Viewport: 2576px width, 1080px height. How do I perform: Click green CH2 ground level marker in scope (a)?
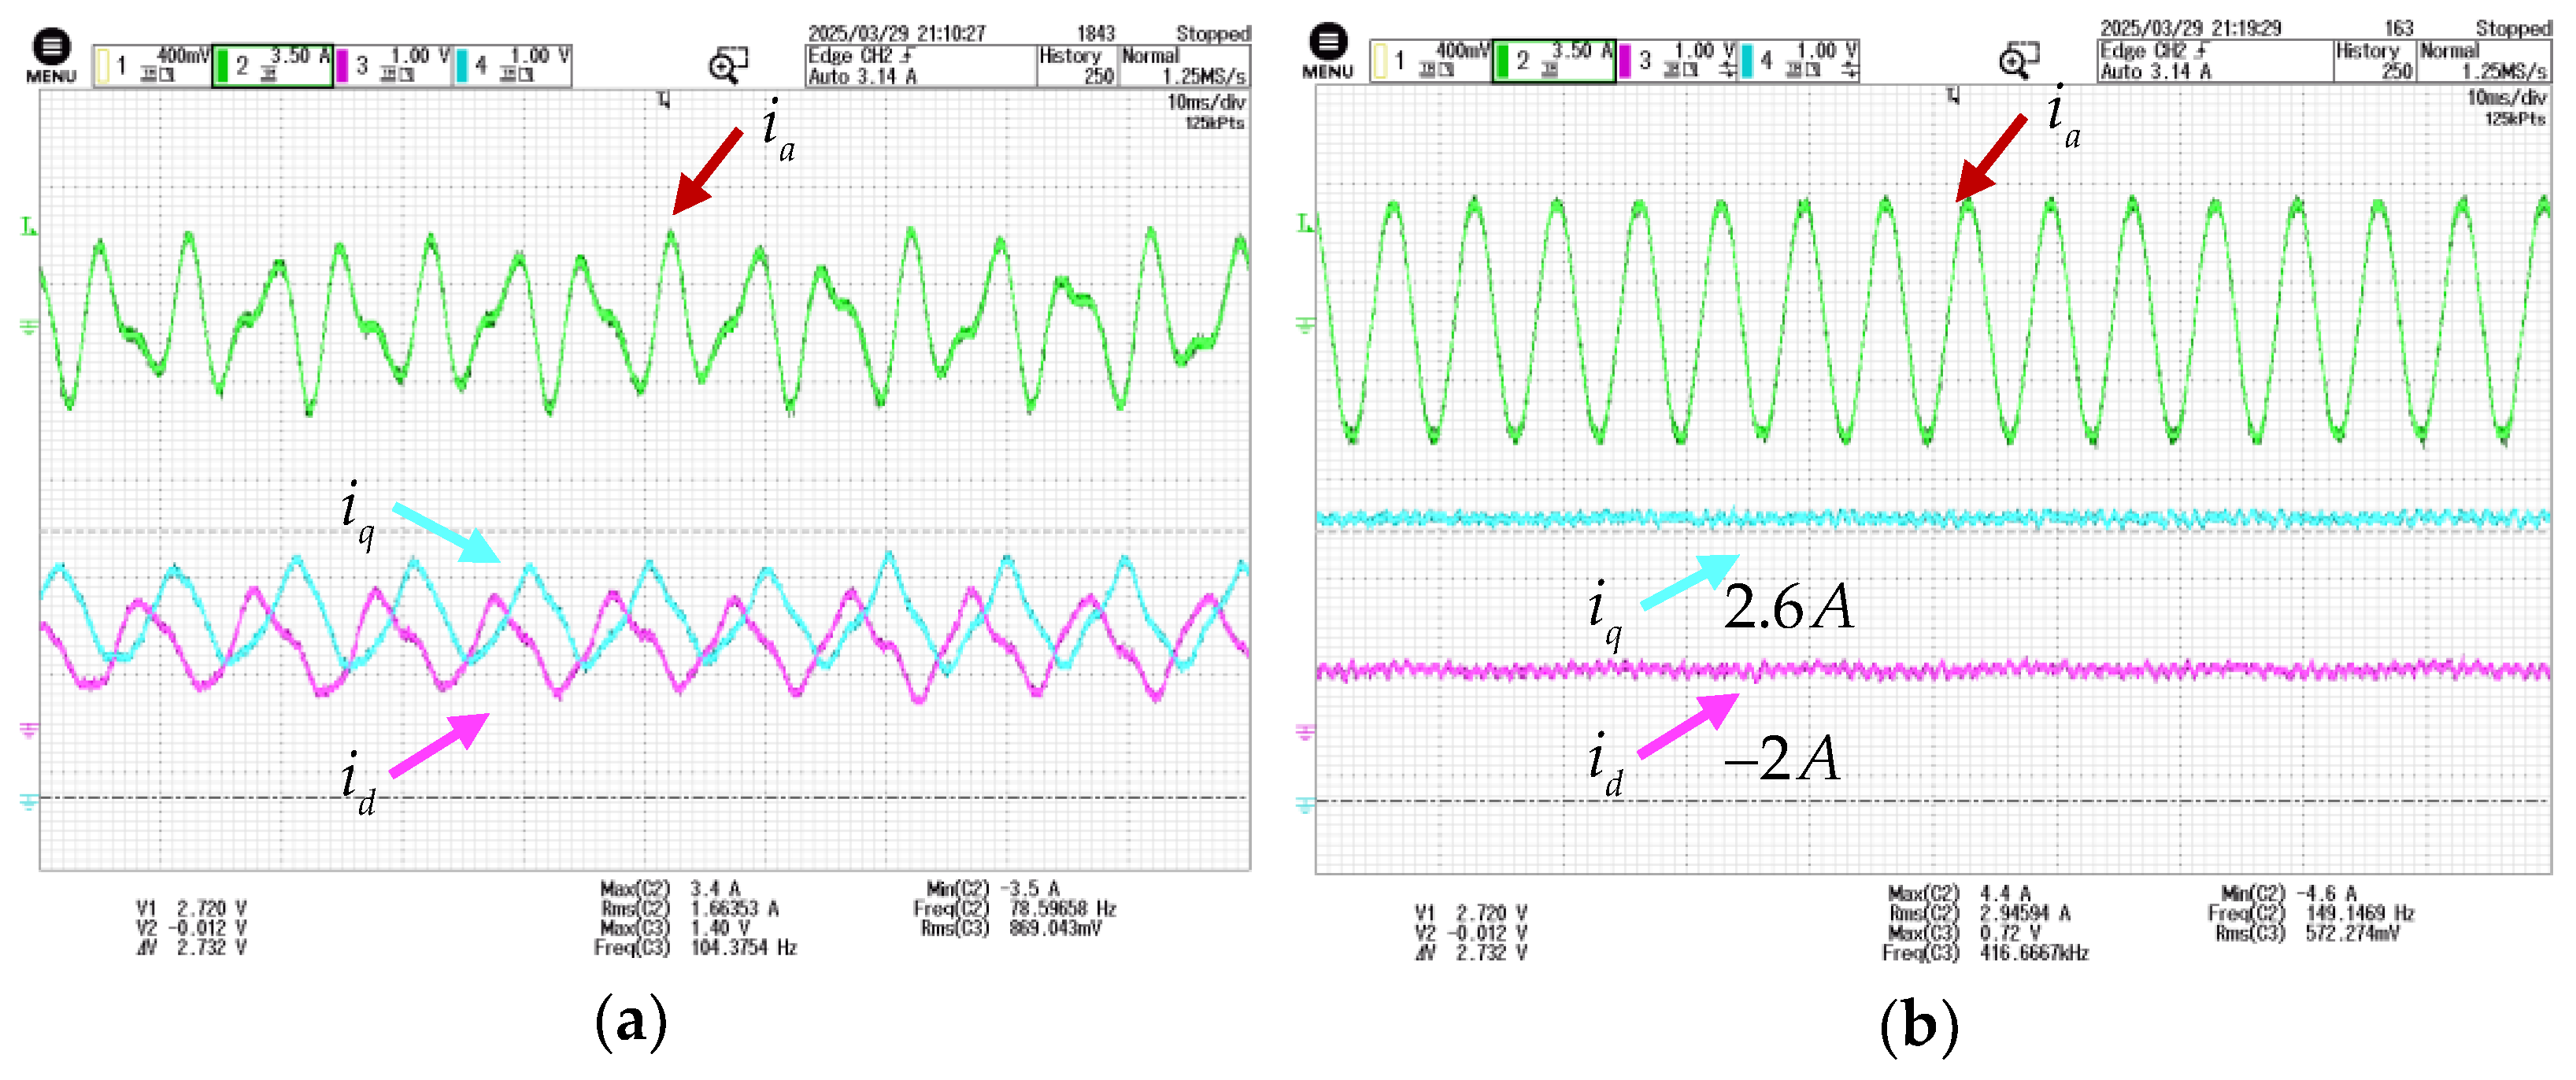[x=28, y=326]
